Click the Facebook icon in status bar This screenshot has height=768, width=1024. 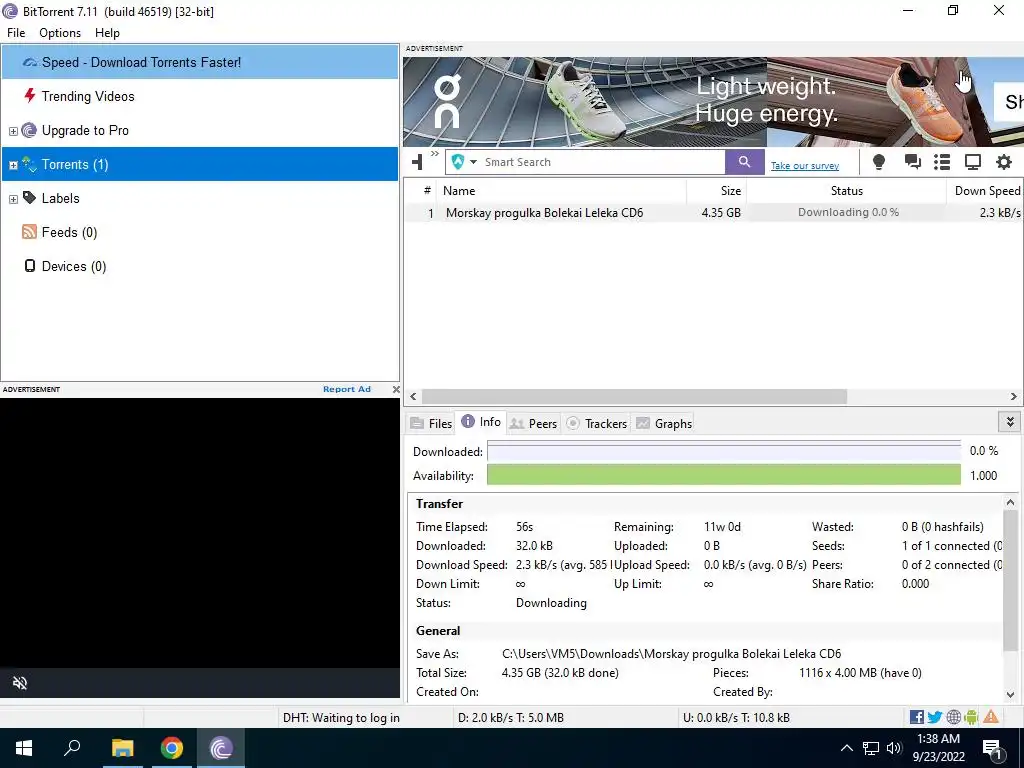917,717
